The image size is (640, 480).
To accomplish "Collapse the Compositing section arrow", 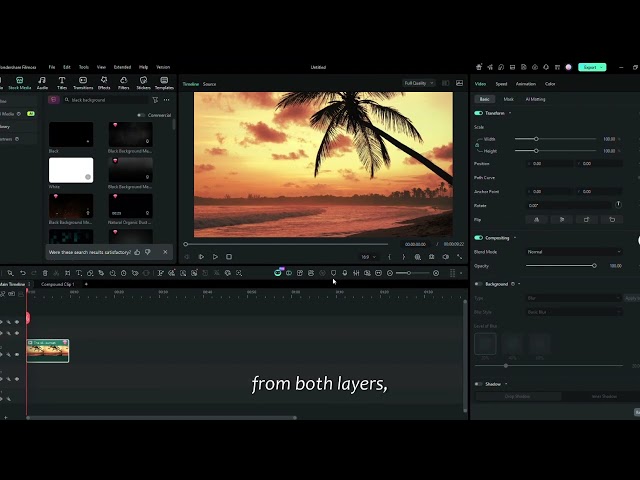I will [515, 238].
